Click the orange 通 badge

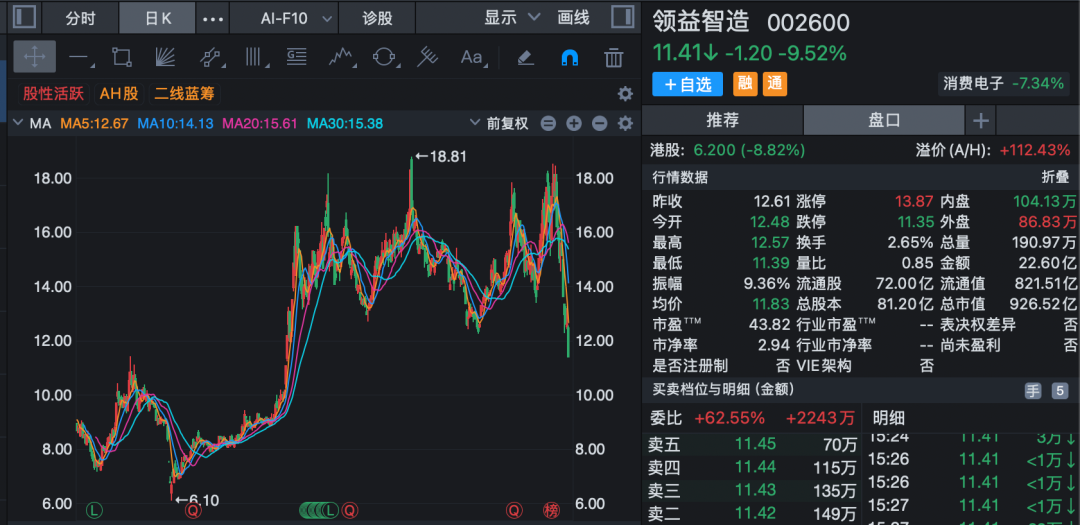[775, 84]
